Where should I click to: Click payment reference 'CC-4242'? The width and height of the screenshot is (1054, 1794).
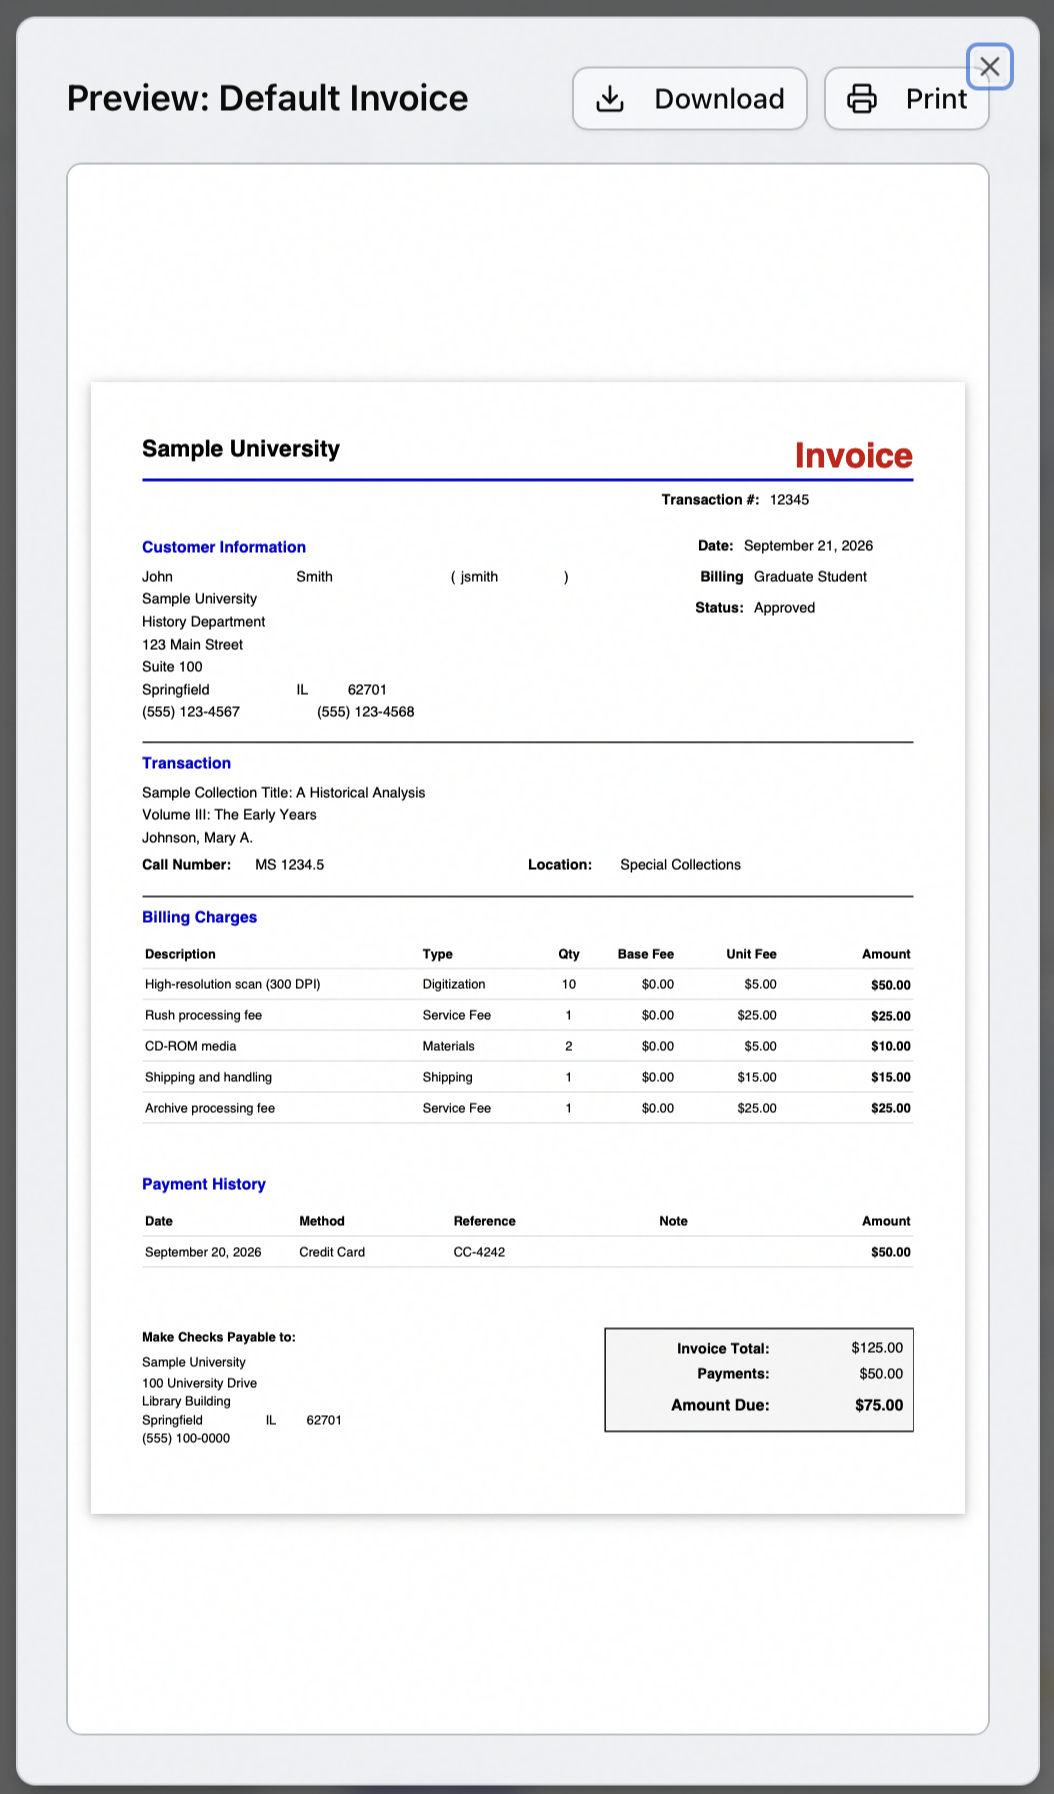pyautogui.click(x=479, y=1252)
